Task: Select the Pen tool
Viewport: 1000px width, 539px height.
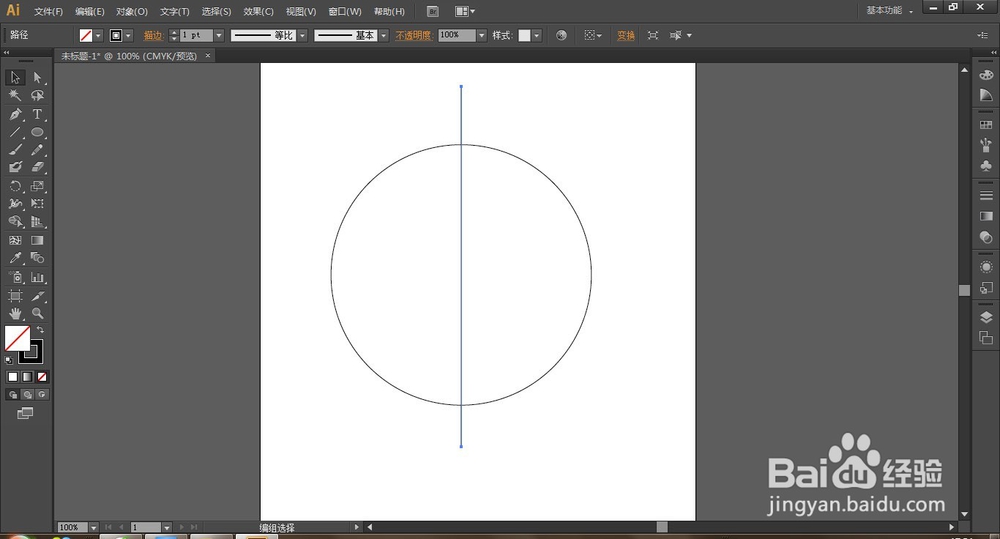Action: click(15, 114)
